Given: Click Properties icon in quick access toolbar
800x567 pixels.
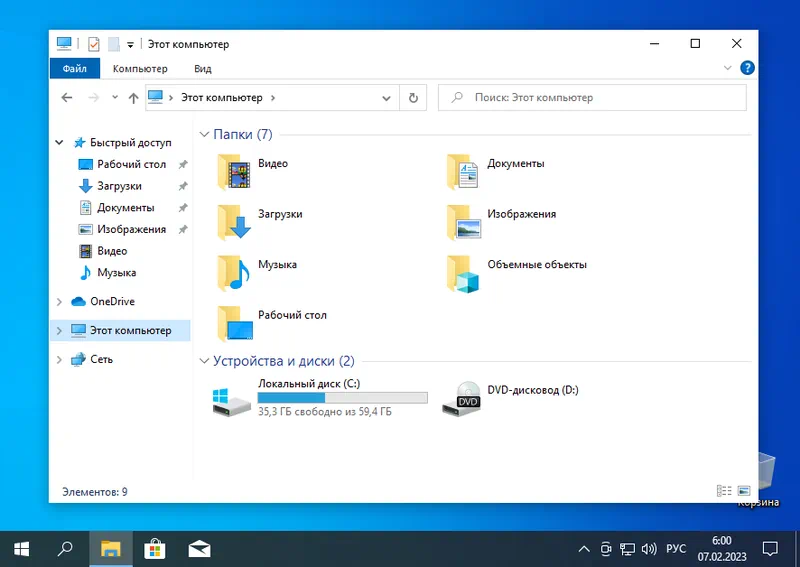Looking at the screenshot, I should pyautogui.click(x=94, y=44).
